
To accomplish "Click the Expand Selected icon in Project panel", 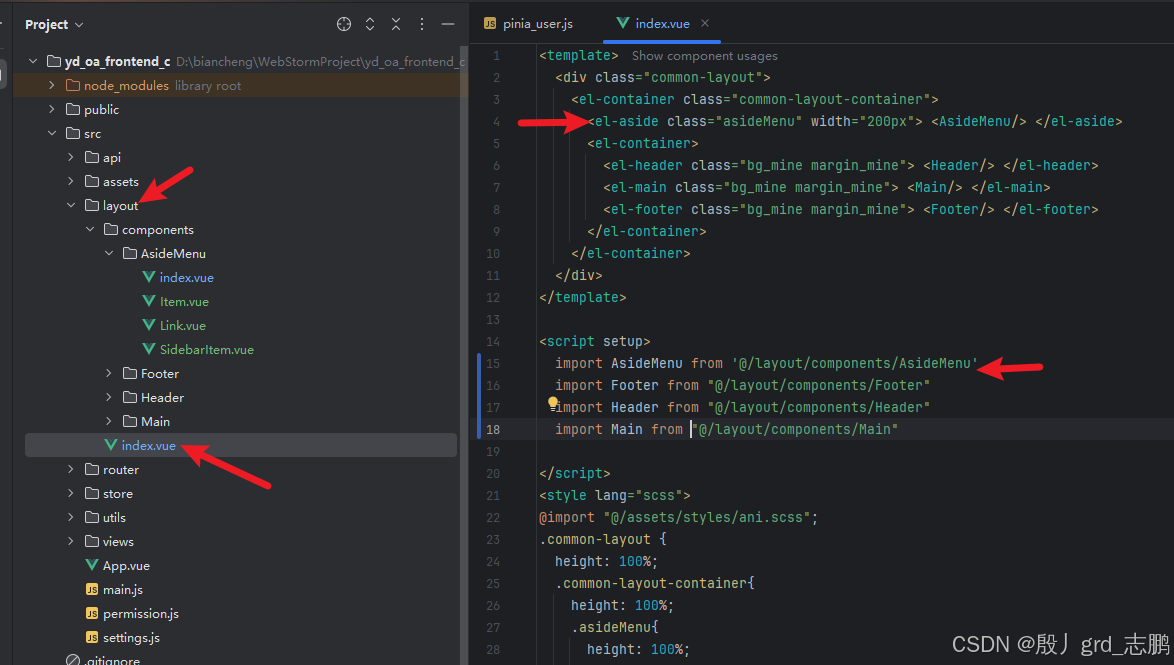I will (370, 24).
